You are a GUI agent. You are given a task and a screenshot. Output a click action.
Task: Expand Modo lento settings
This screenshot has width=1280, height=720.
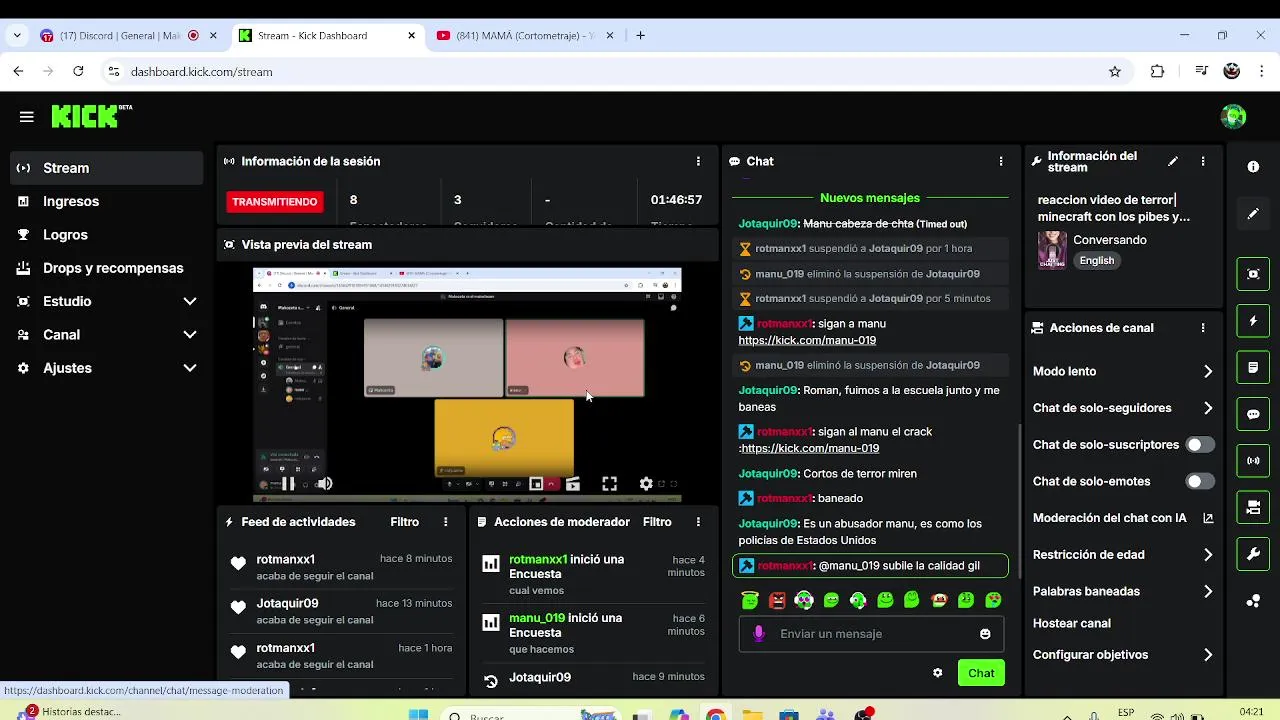(x=1122, y=371)
